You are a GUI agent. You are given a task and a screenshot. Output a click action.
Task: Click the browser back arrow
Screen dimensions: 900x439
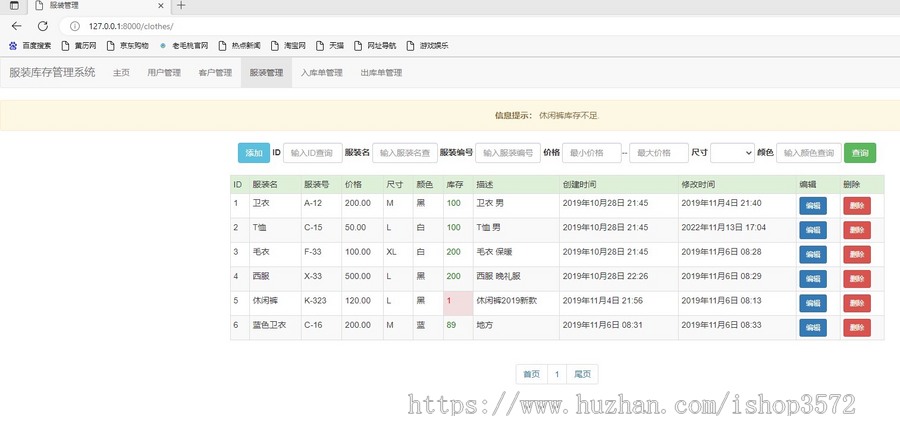16,26
